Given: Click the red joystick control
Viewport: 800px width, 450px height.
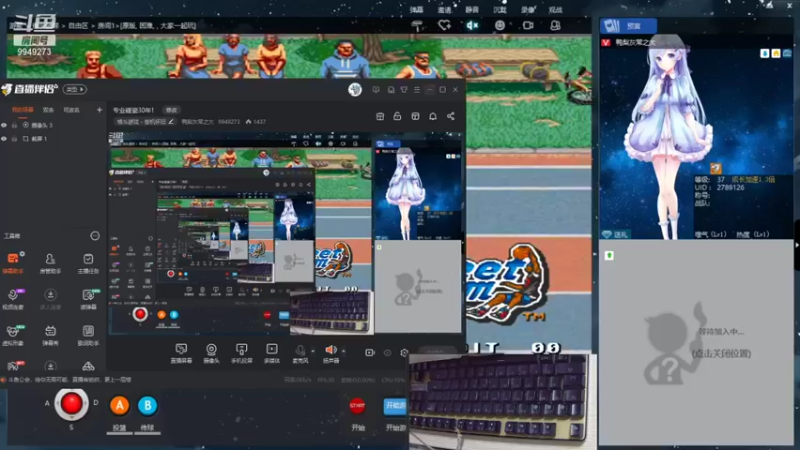Looking at the screenshot, I should (x=71, y=404).
